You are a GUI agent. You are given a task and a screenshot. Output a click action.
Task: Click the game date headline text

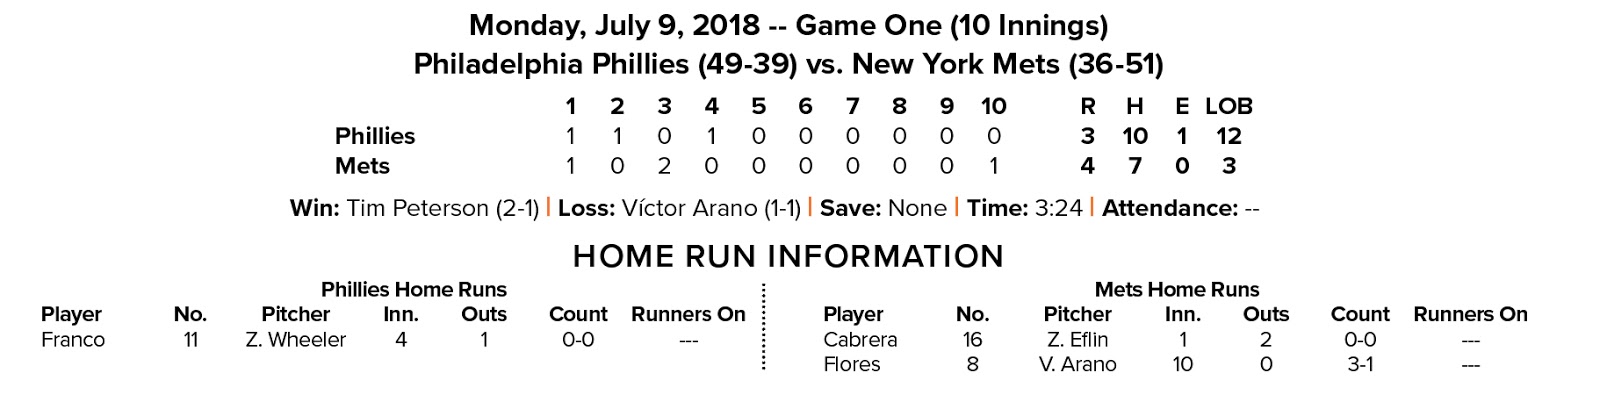(788, 25)
